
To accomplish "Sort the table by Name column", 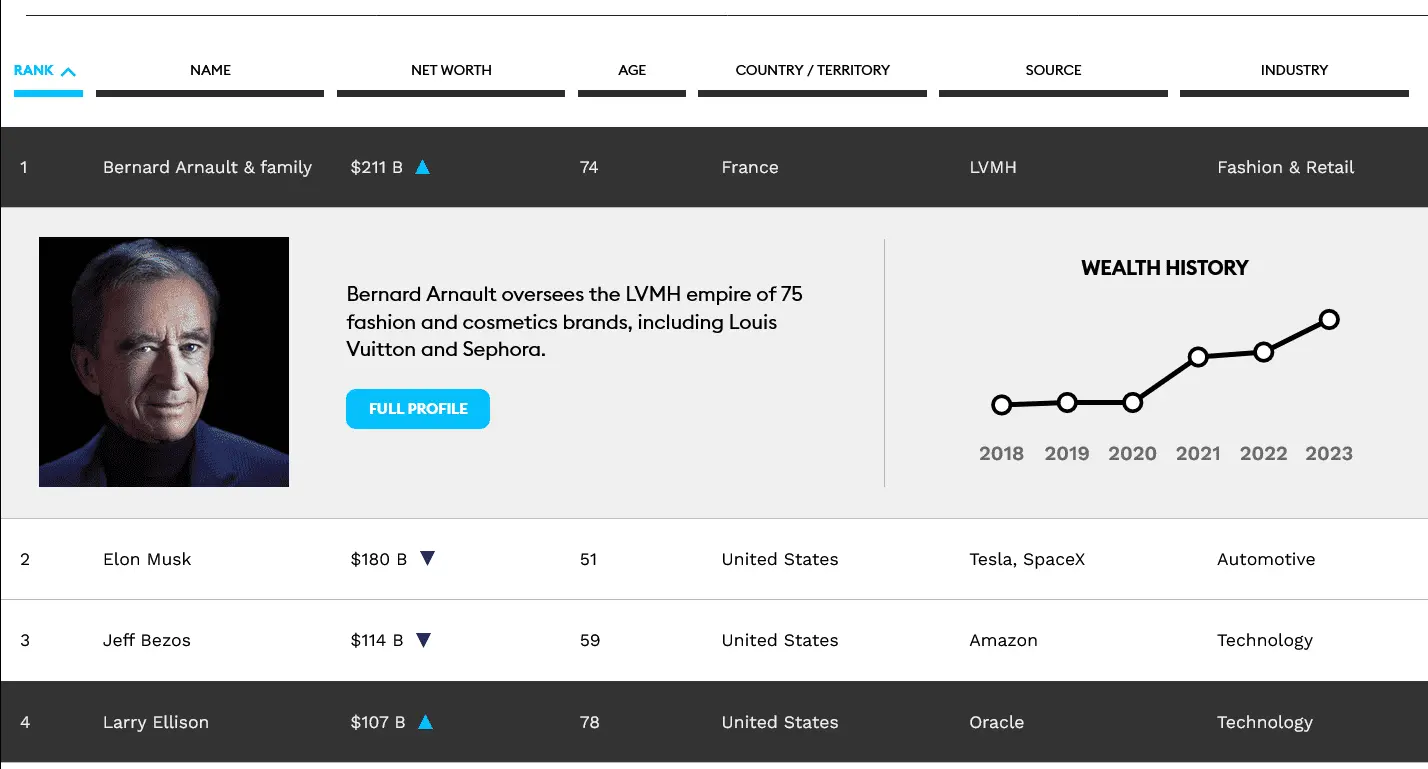I will coord(210,70).
